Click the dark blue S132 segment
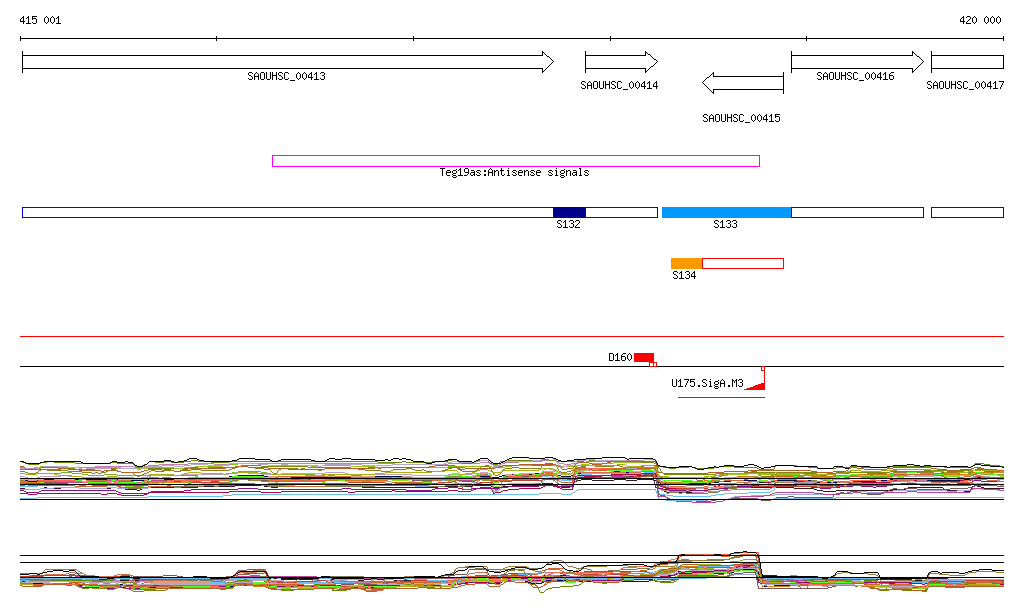The height and width of the screenshot is (611, 1024). coord(569,212)
